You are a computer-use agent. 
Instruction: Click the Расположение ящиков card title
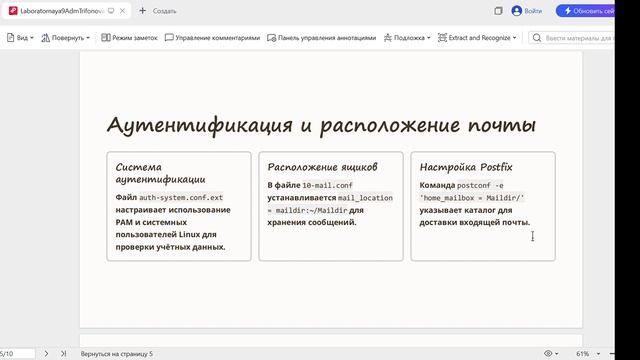(322, 167)
